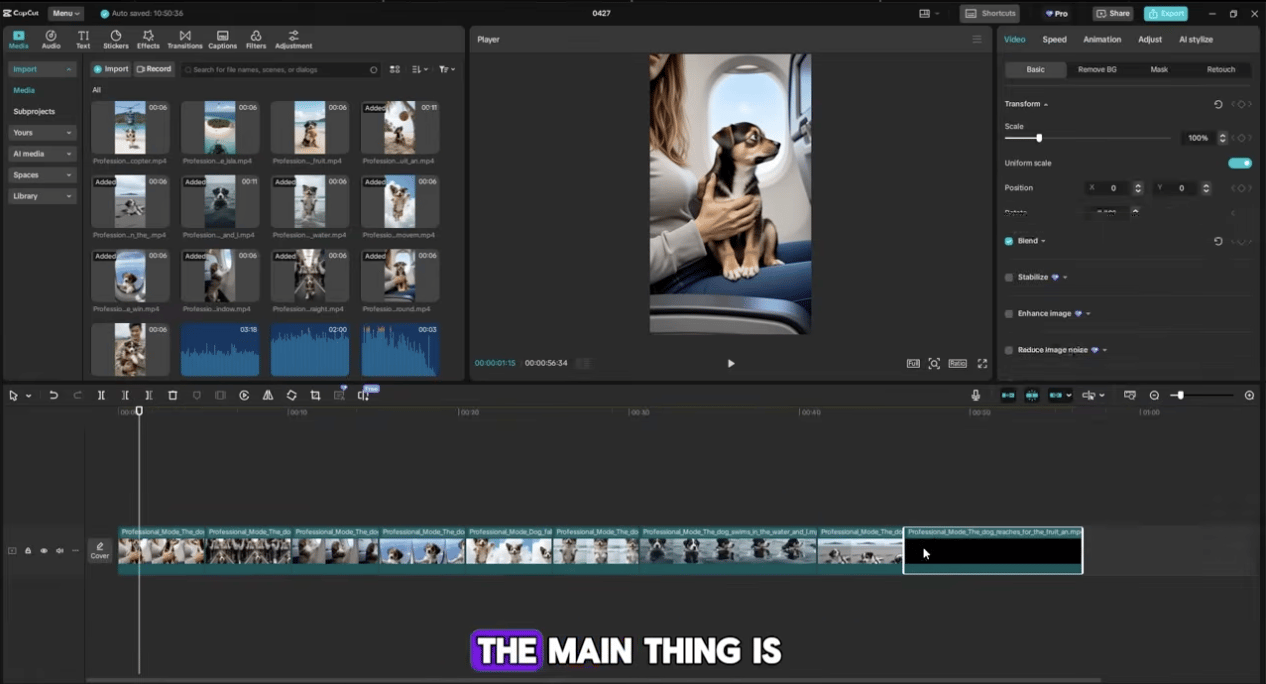Select the Remove BG sub-tab
Image resolution: width=1266 pixels, height=684 pixels.
1097,69
